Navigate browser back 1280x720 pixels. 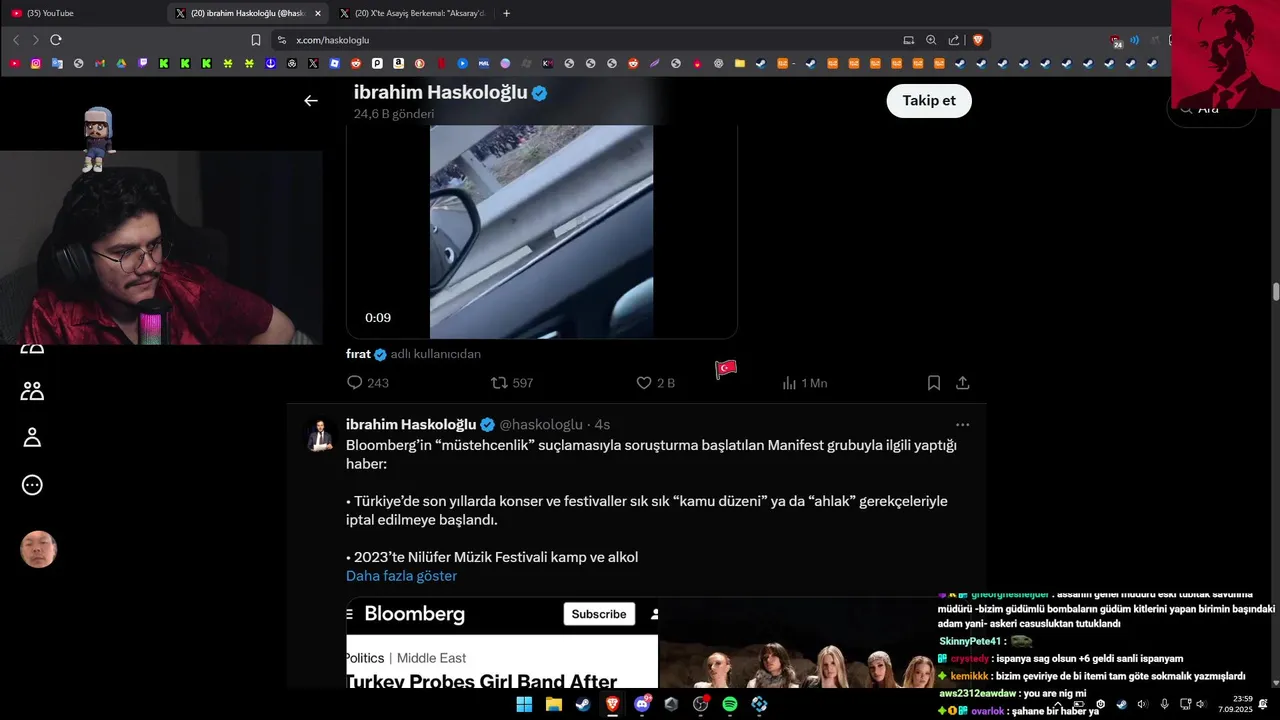coord(16,40)
